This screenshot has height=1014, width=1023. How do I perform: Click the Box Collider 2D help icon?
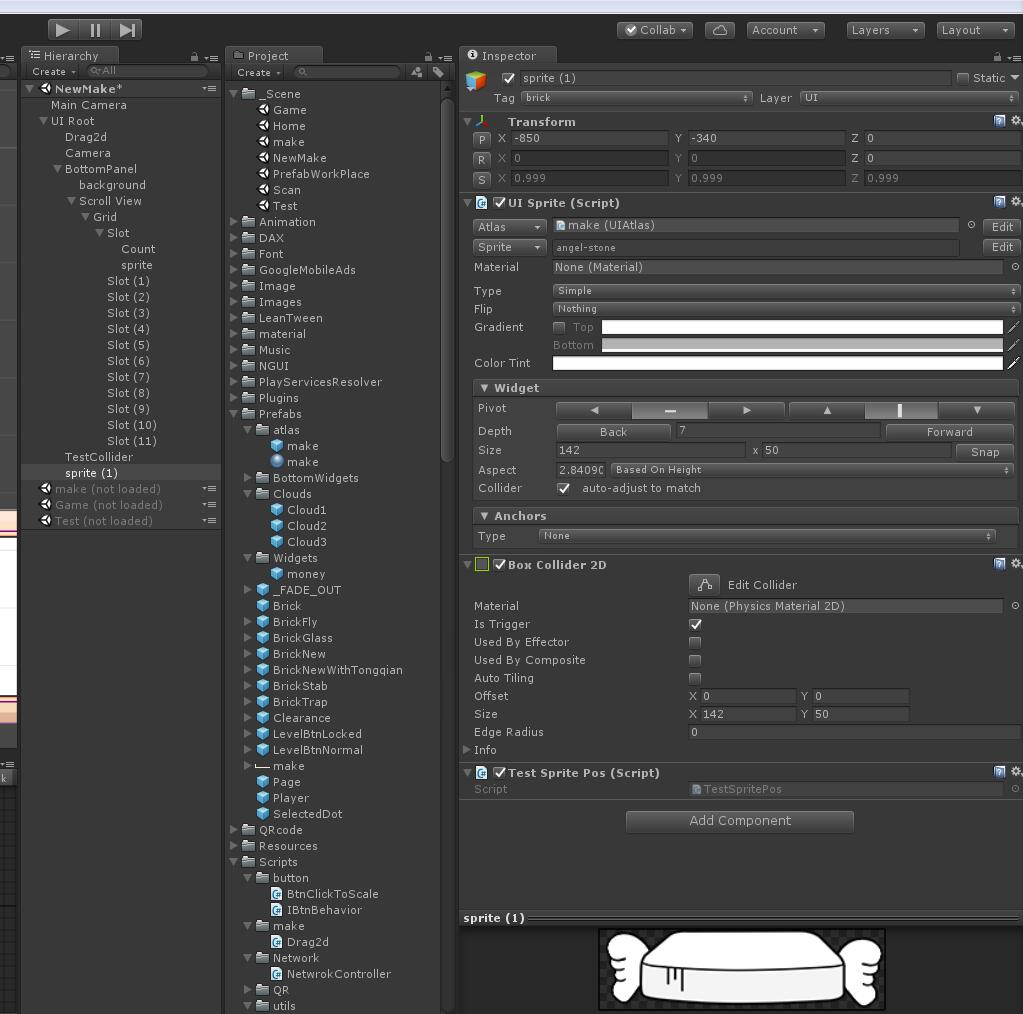[1000, 564]
